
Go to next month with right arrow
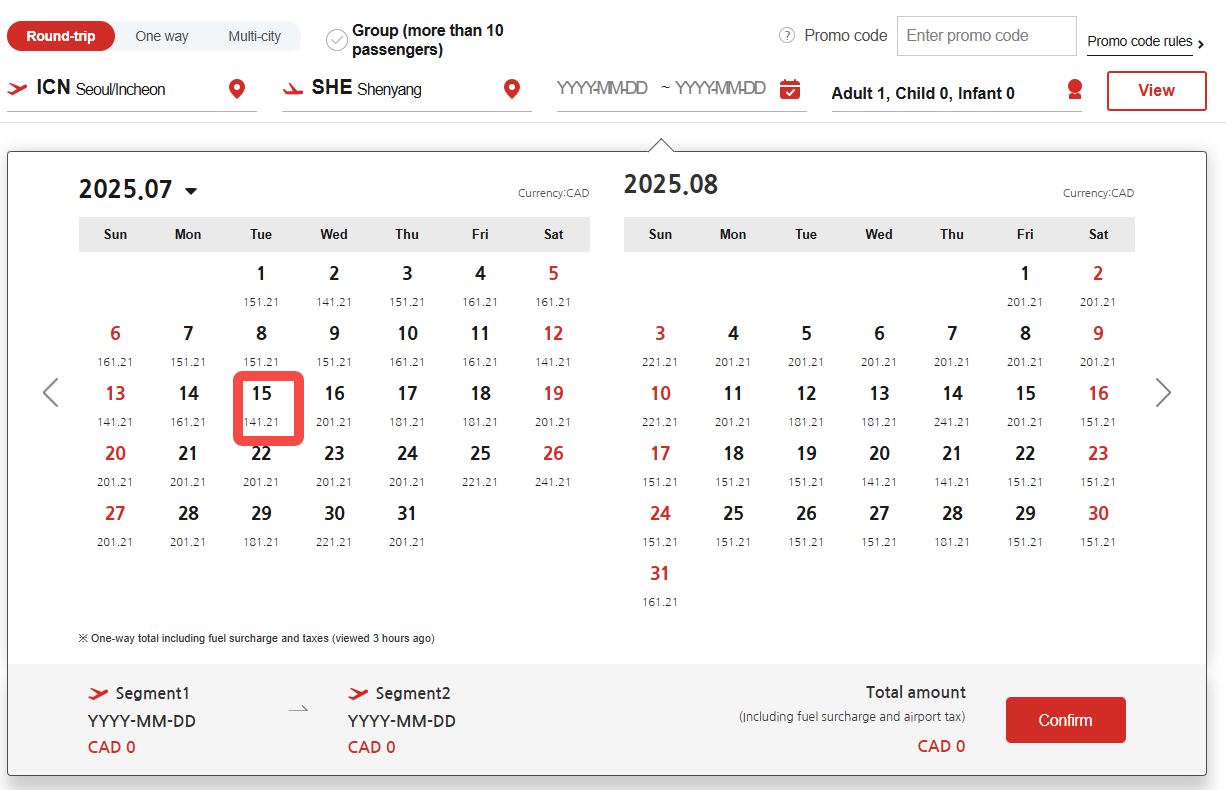[1163, 393]
